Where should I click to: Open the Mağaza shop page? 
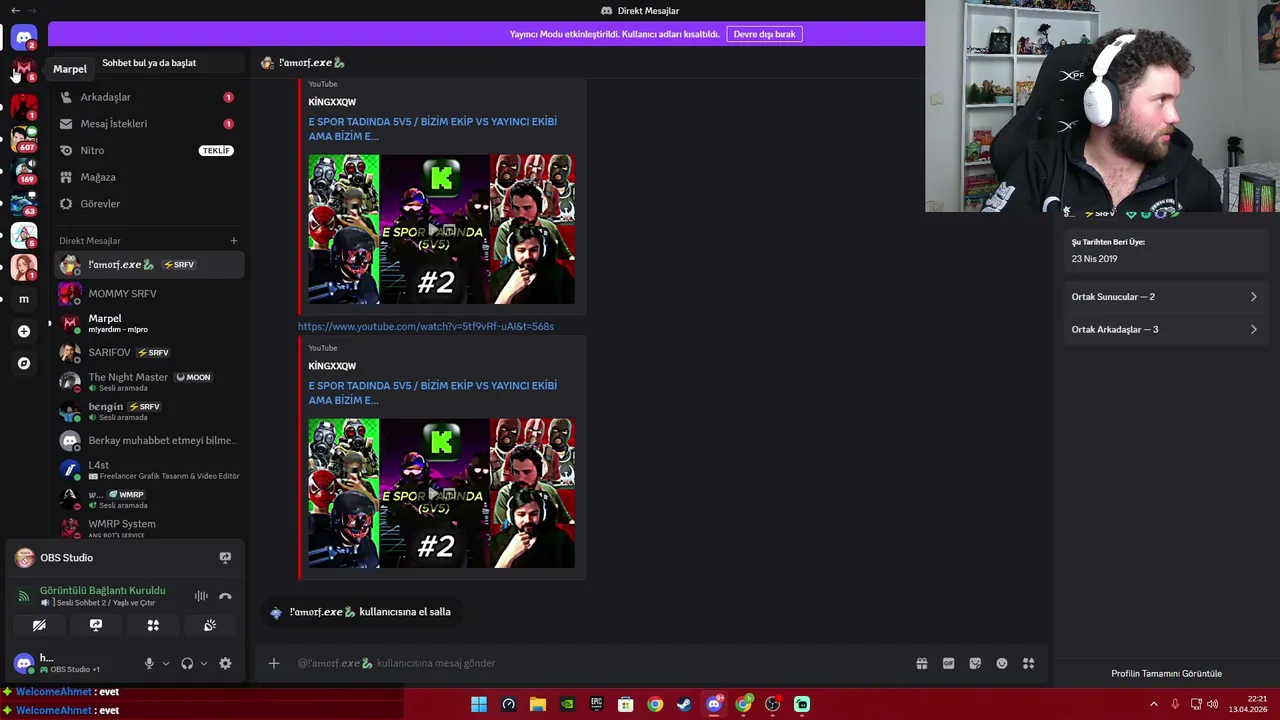148,177
